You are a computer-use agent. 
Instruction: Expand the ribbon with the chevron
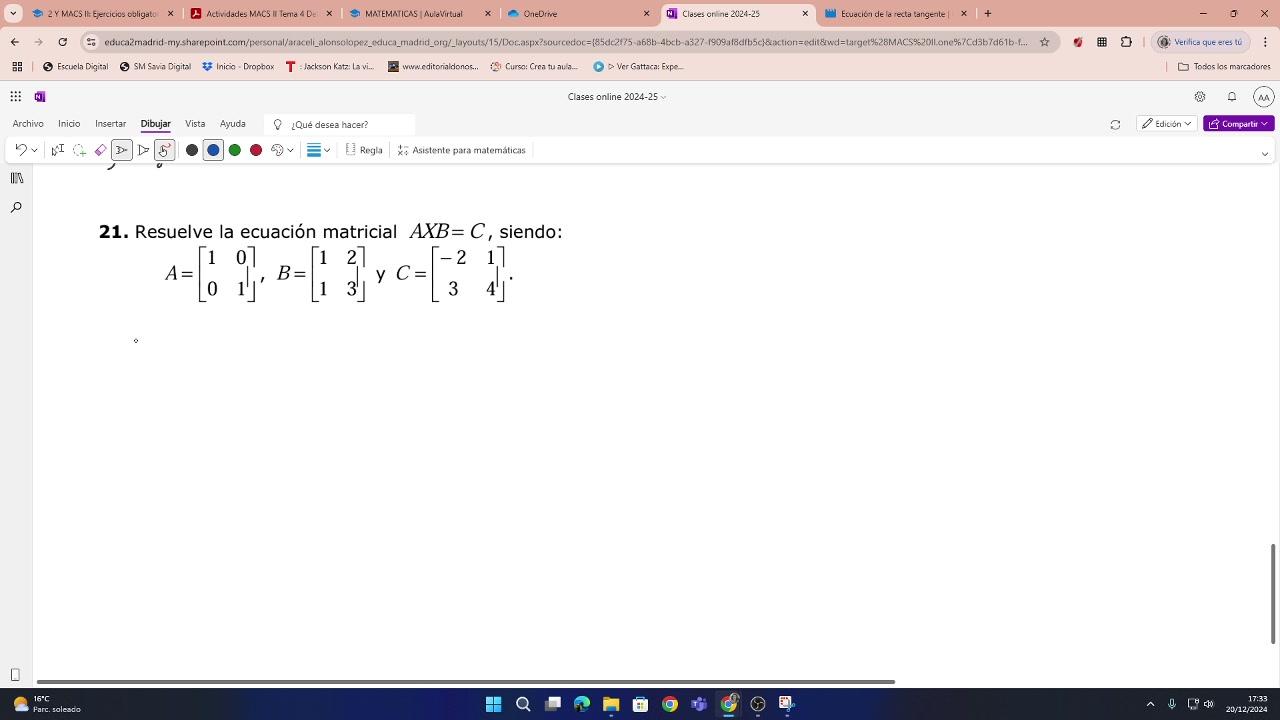[1265, 154]
